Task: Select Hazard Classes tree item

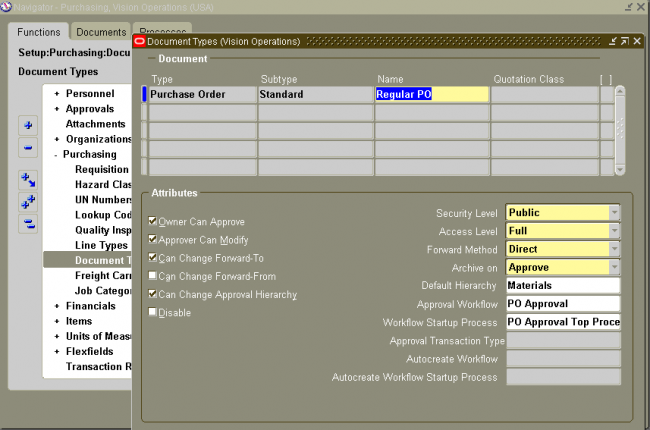Action: point(103,185)
